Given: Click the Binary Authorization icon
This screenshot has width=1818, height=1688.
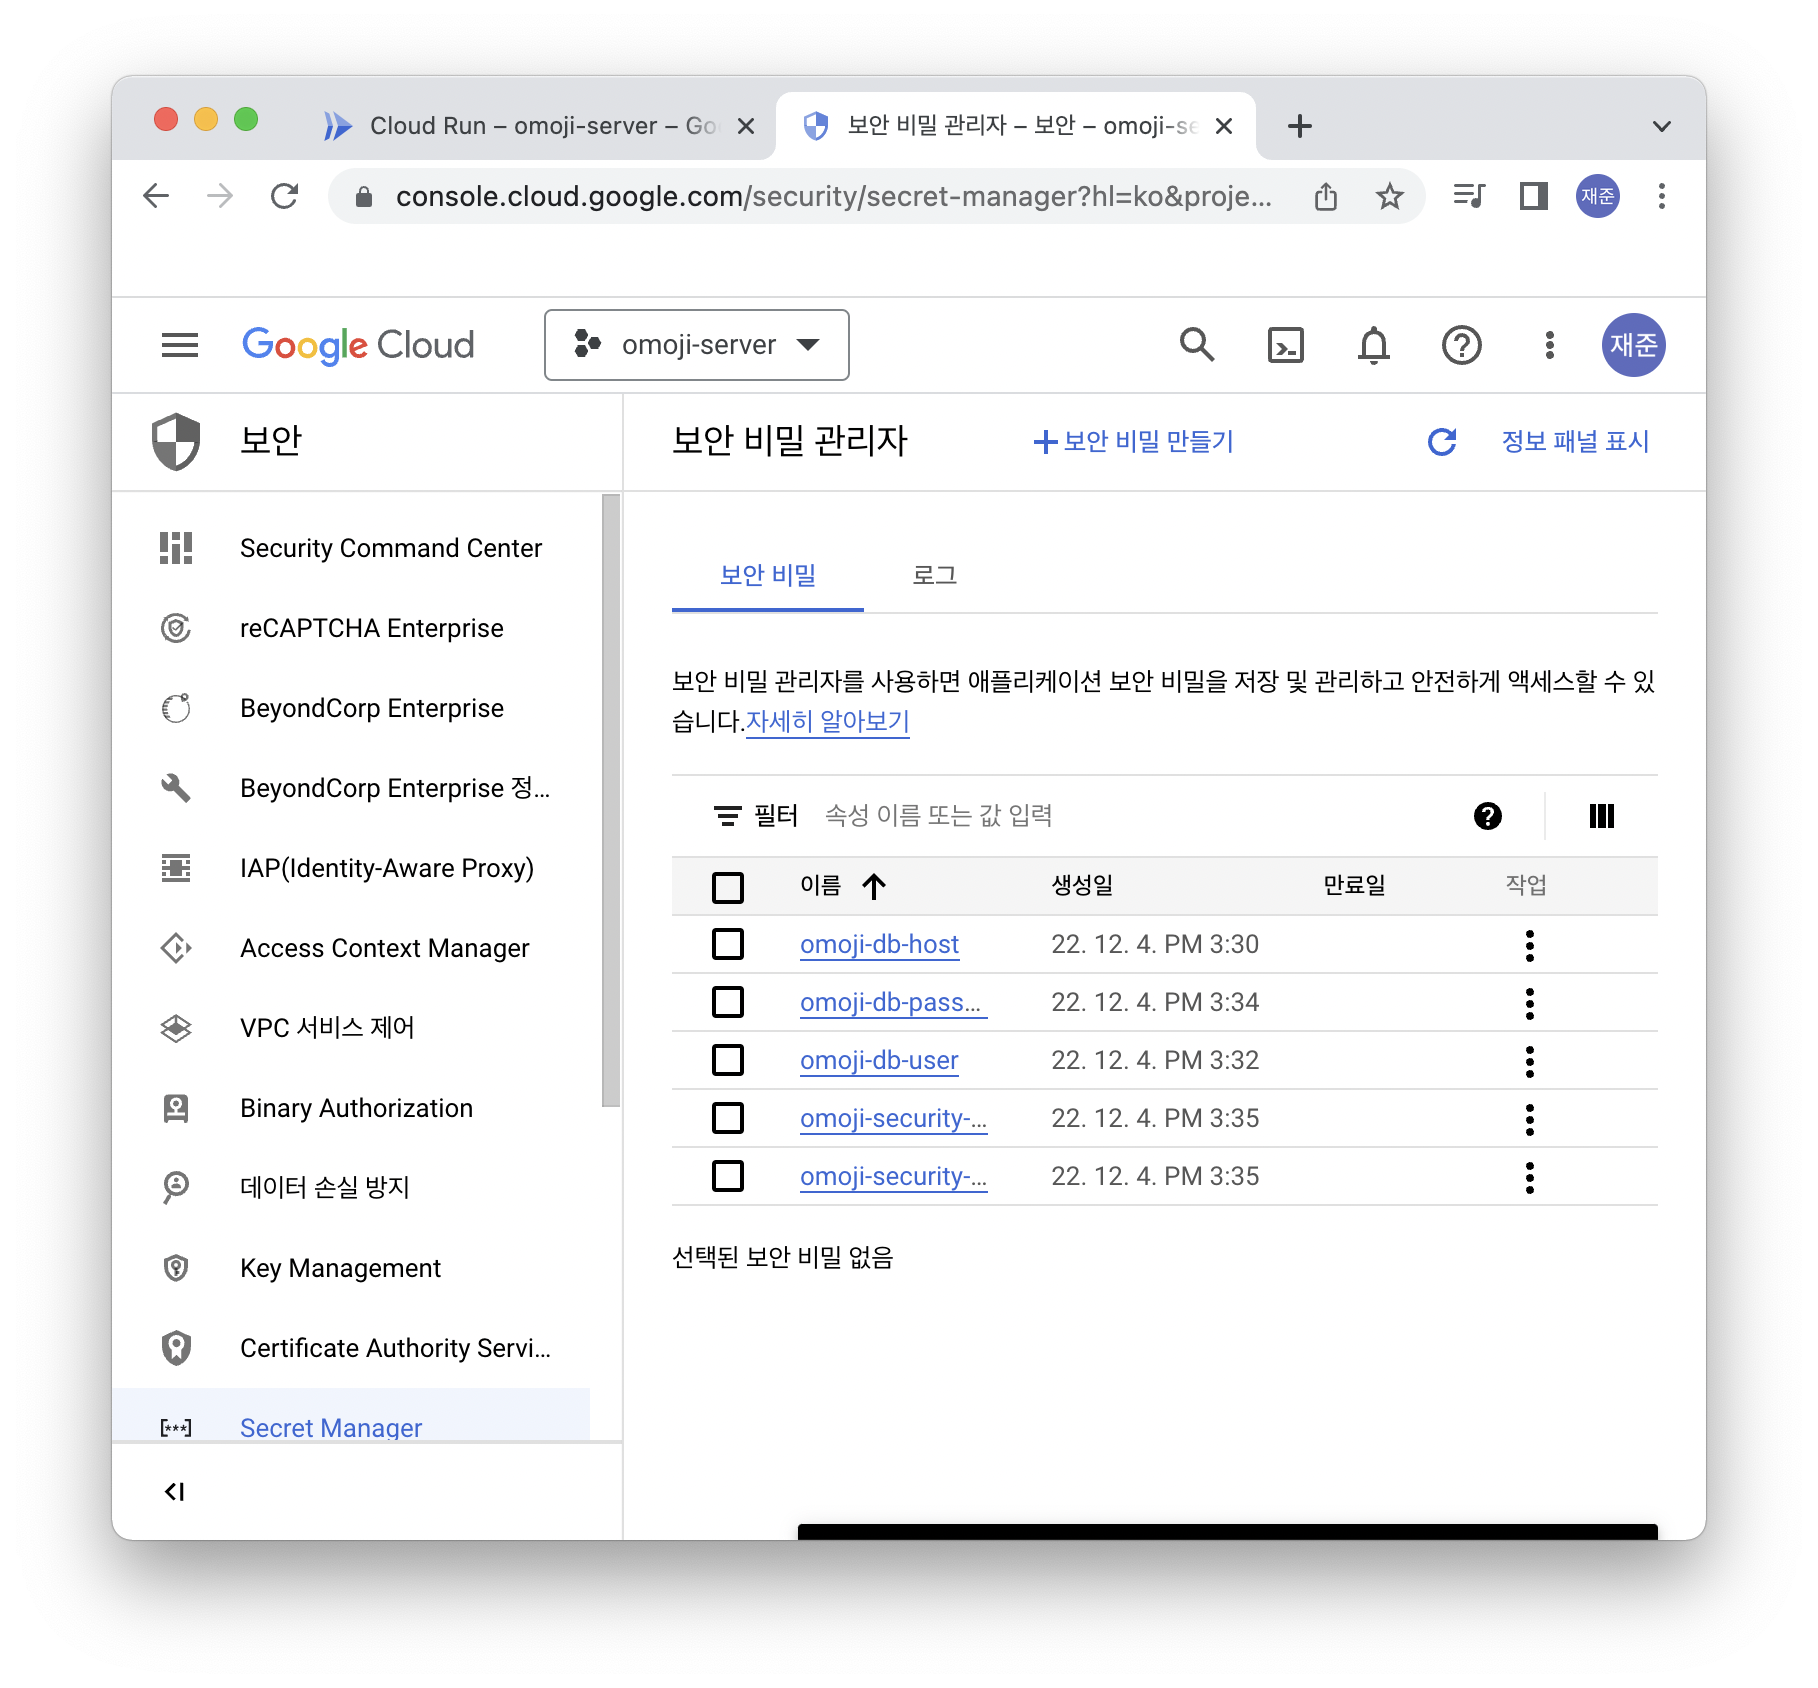Looking at the screenshot, I should tap(176, 1108).
